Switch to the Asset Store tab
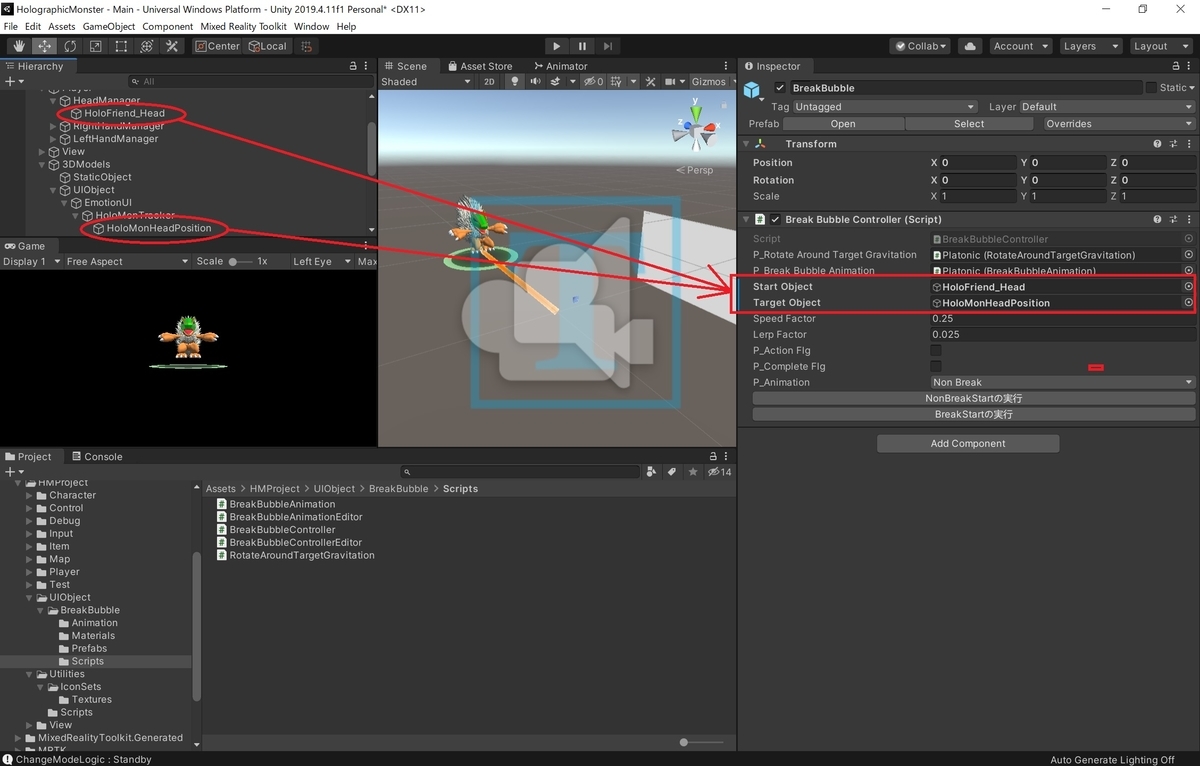The image size is (1200, 766). (479, 66)
